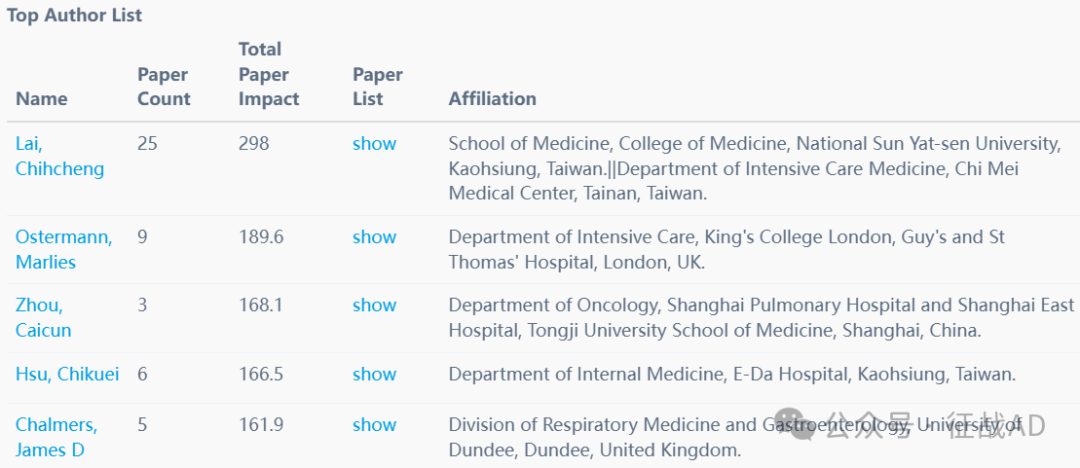Select Hsu, Chikuei author link
1080x468 pixels.
pyautogui.click(x=67, y=374)
